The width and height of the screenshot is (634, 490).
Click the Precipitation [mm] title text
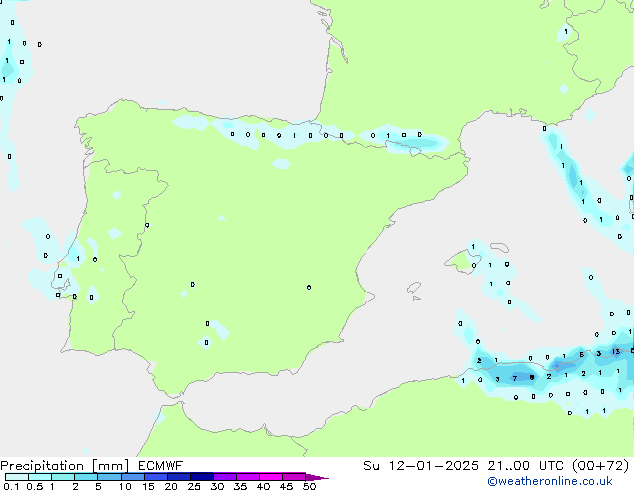(x=61, y=465)
